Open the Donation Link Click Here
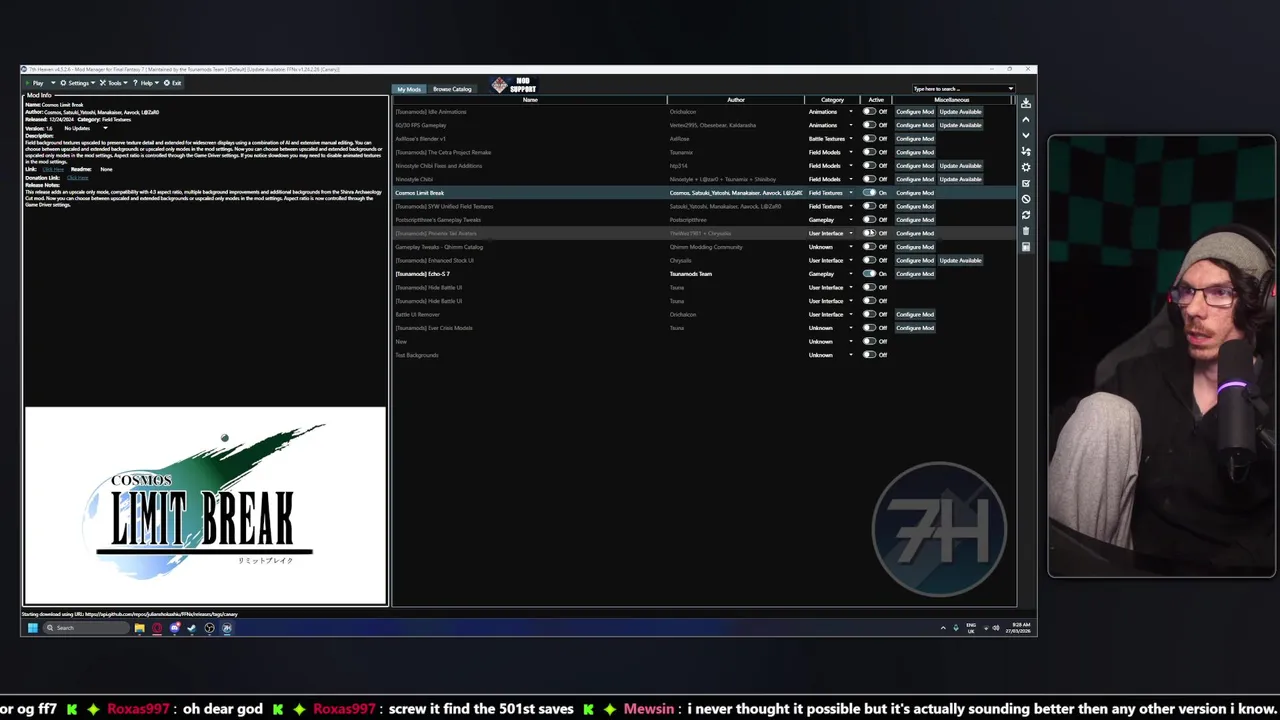The image size is (1280, 720). pyautogui.click(x=77, y=177)
